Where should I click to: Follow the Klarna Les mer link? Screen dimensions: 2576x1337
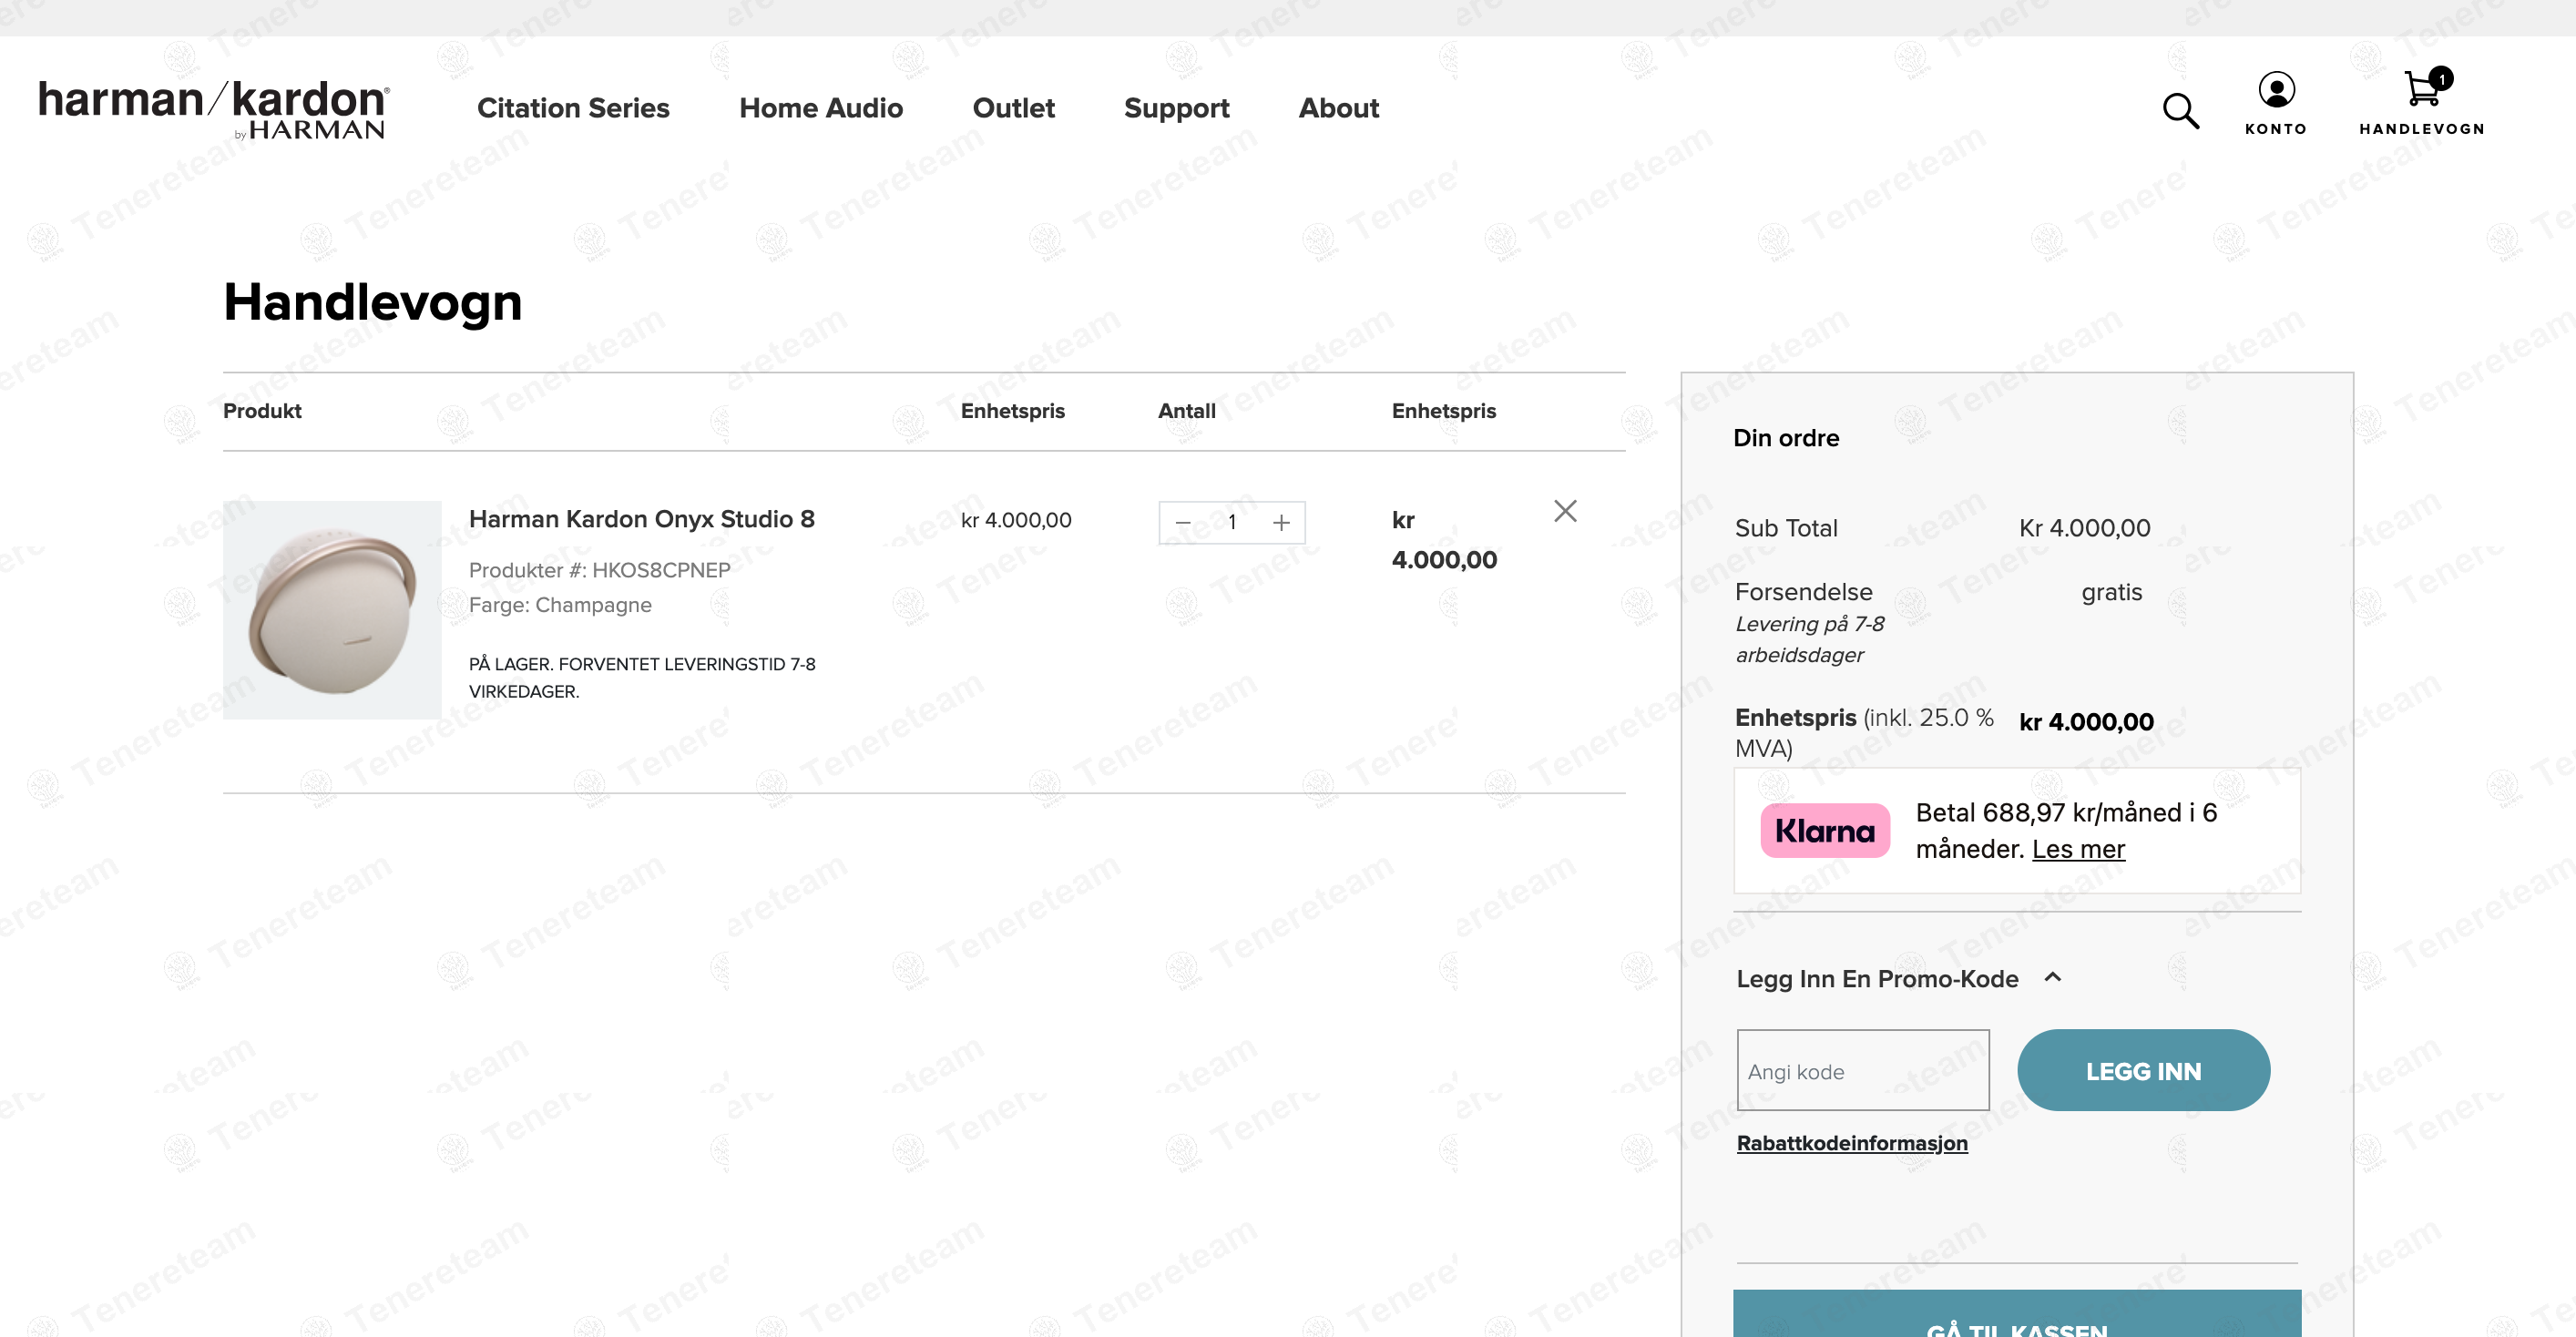coord(2078,849)
